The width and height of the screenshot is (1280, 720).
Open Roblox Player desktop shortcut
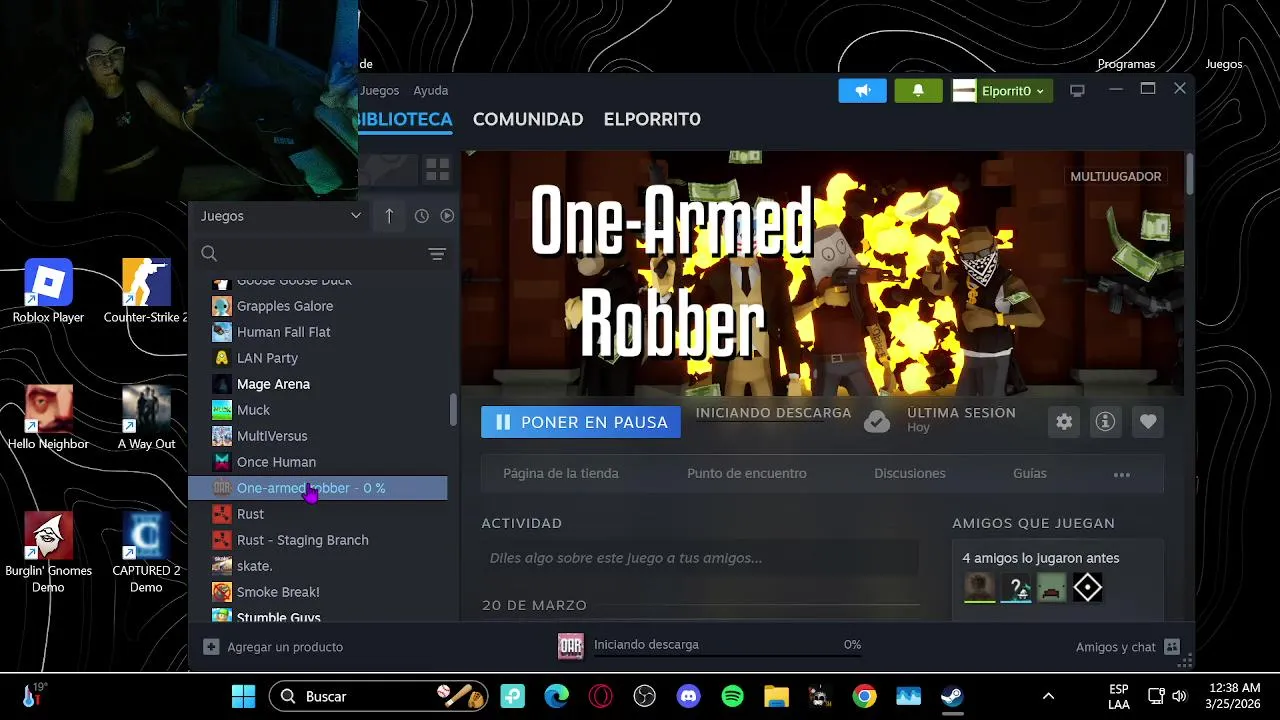(x=48, y=292)
